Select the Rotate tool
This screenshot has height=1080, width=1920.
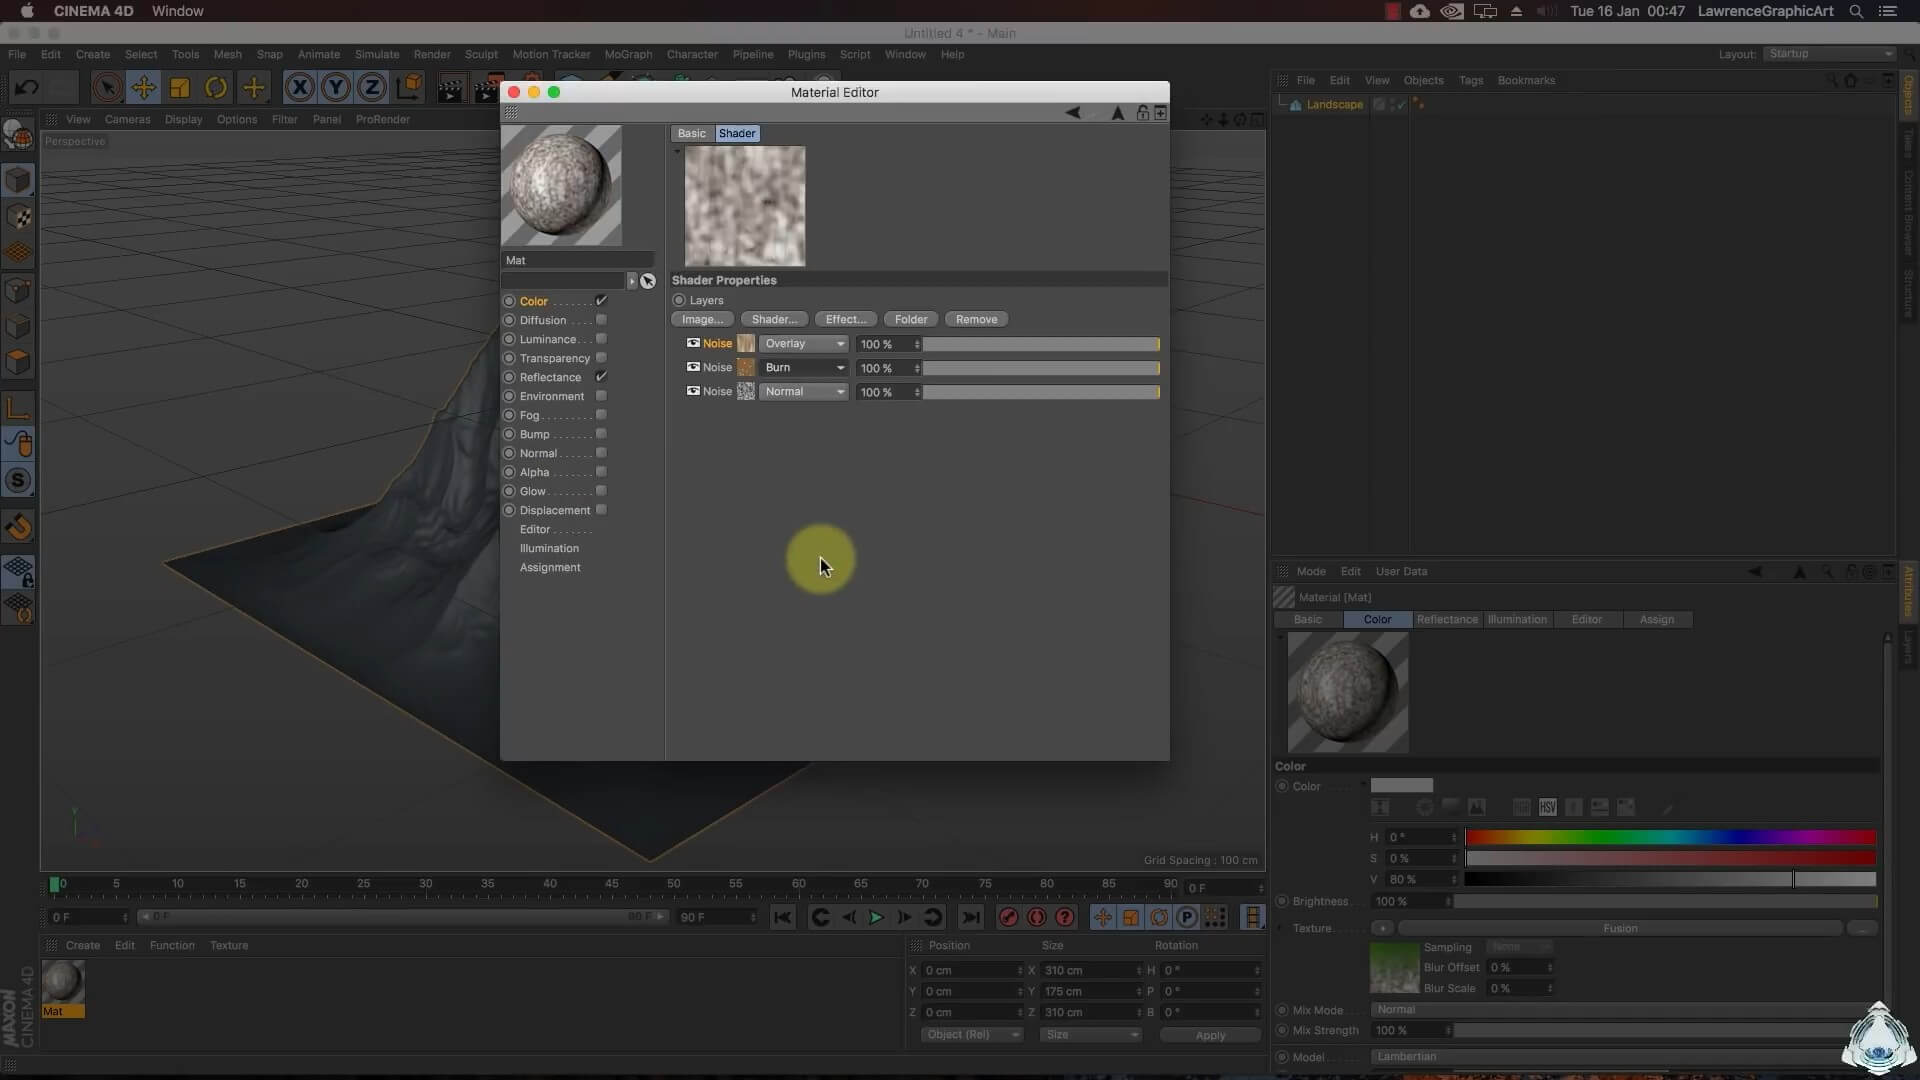point(216,88)
